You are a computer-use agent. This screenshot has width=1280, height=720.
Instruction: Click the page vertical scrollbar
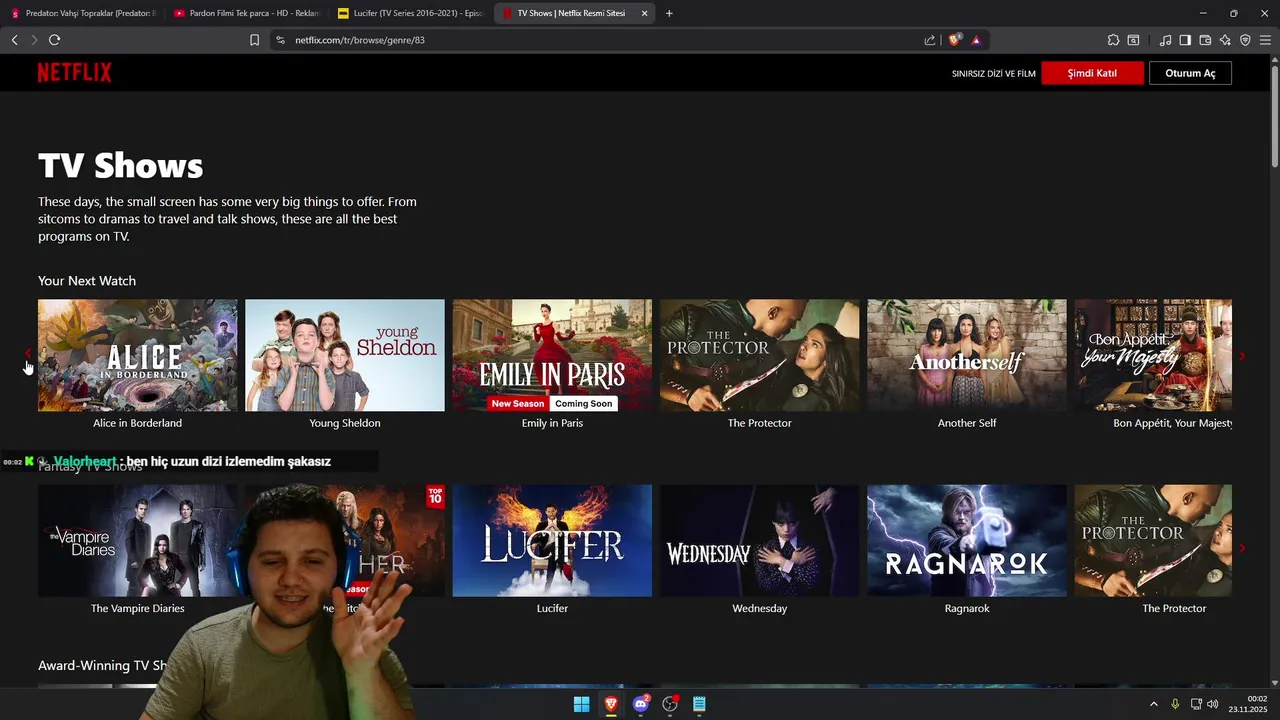[x=1274, y=115]
